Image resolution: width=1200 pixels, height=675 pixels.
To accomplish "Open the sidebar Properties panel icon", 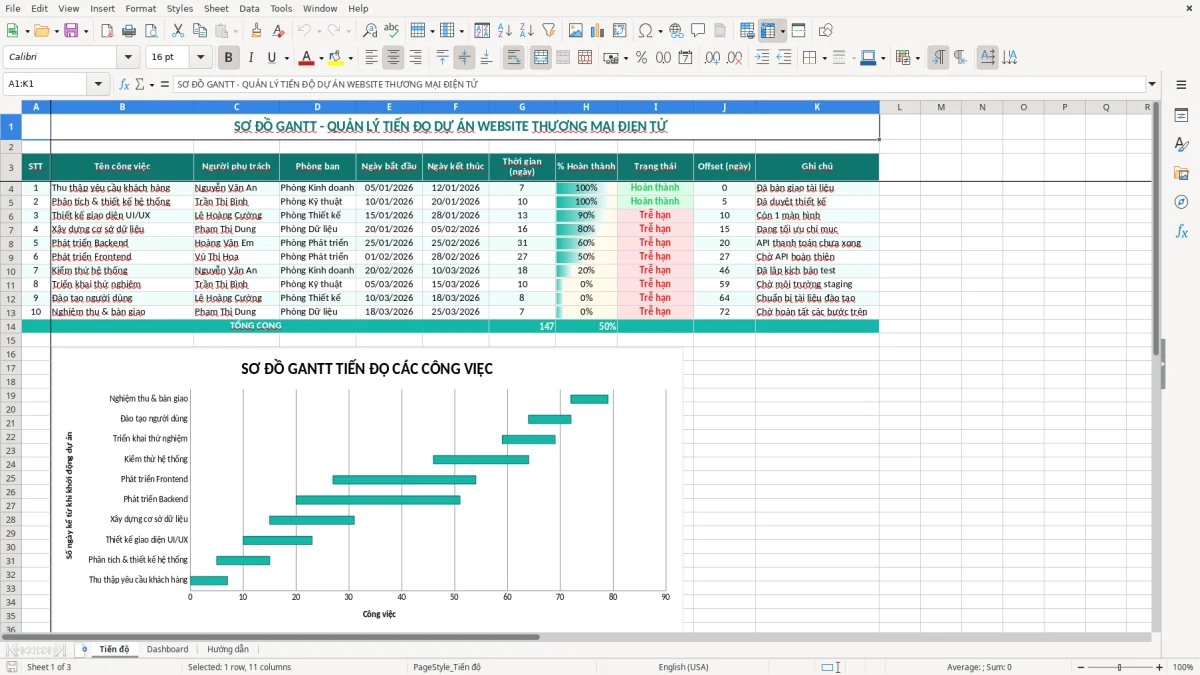I will point(1181,116).
